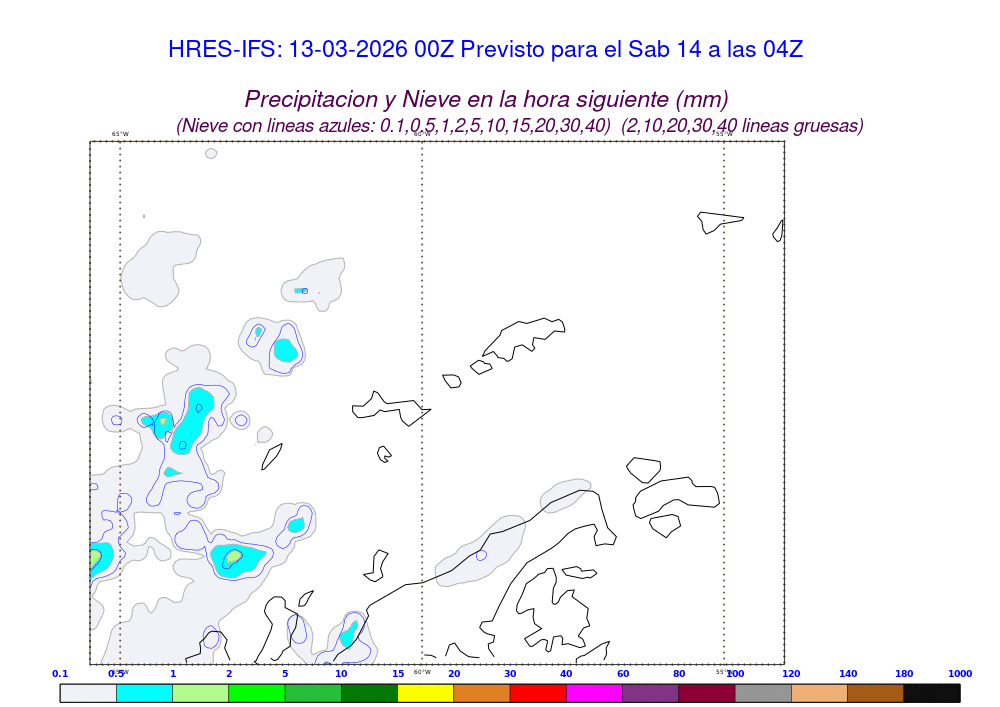Click the '20' label above the legend

tap(454, 674)
